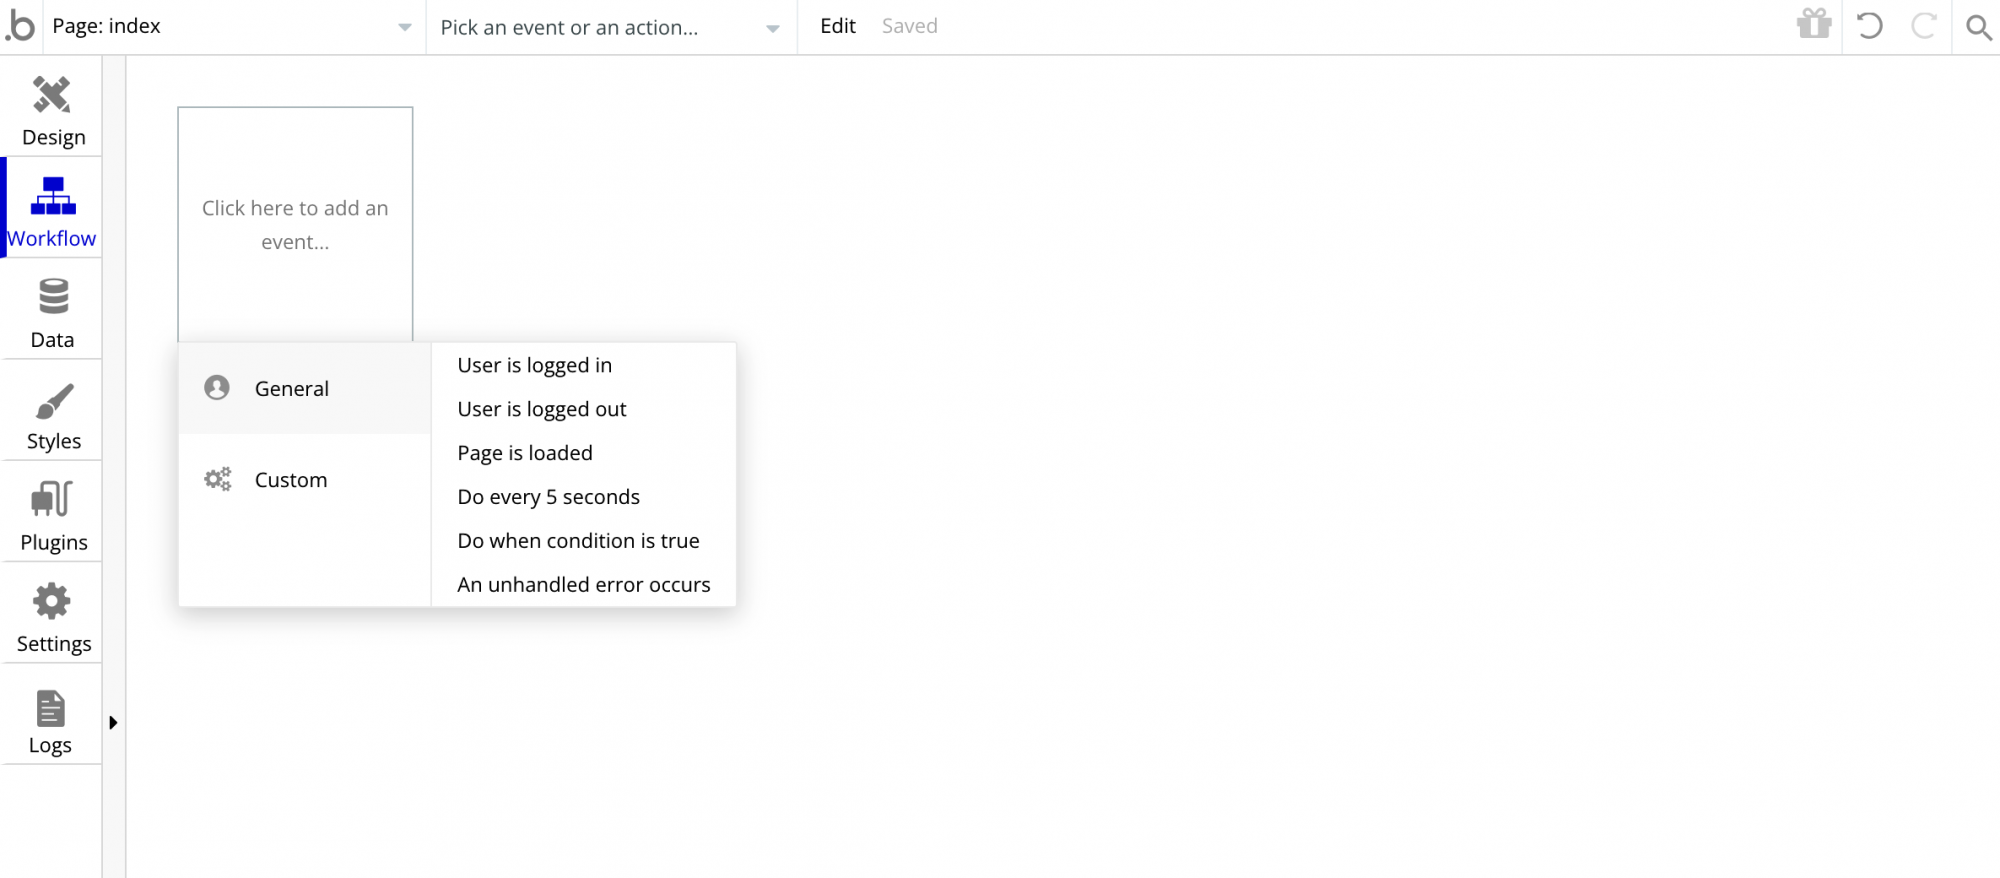2000x878 pixels.
Task: Choose the Page is loaded event
Action: point(525,453)
